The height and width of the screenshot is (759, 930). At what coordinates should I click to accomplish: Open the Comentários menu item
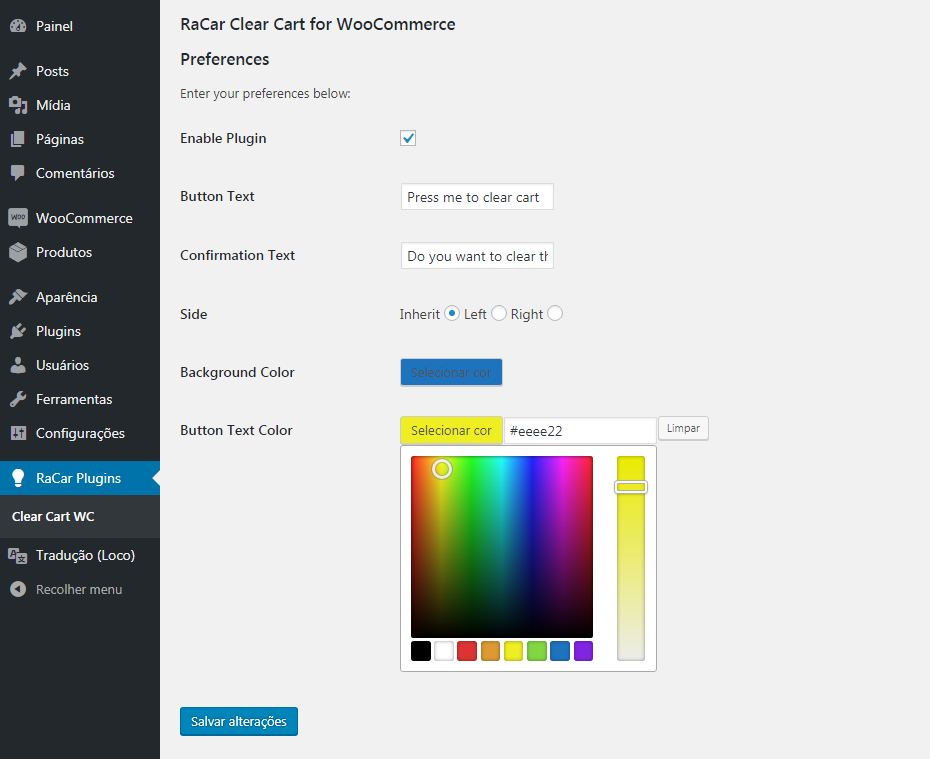pos(80,173)
